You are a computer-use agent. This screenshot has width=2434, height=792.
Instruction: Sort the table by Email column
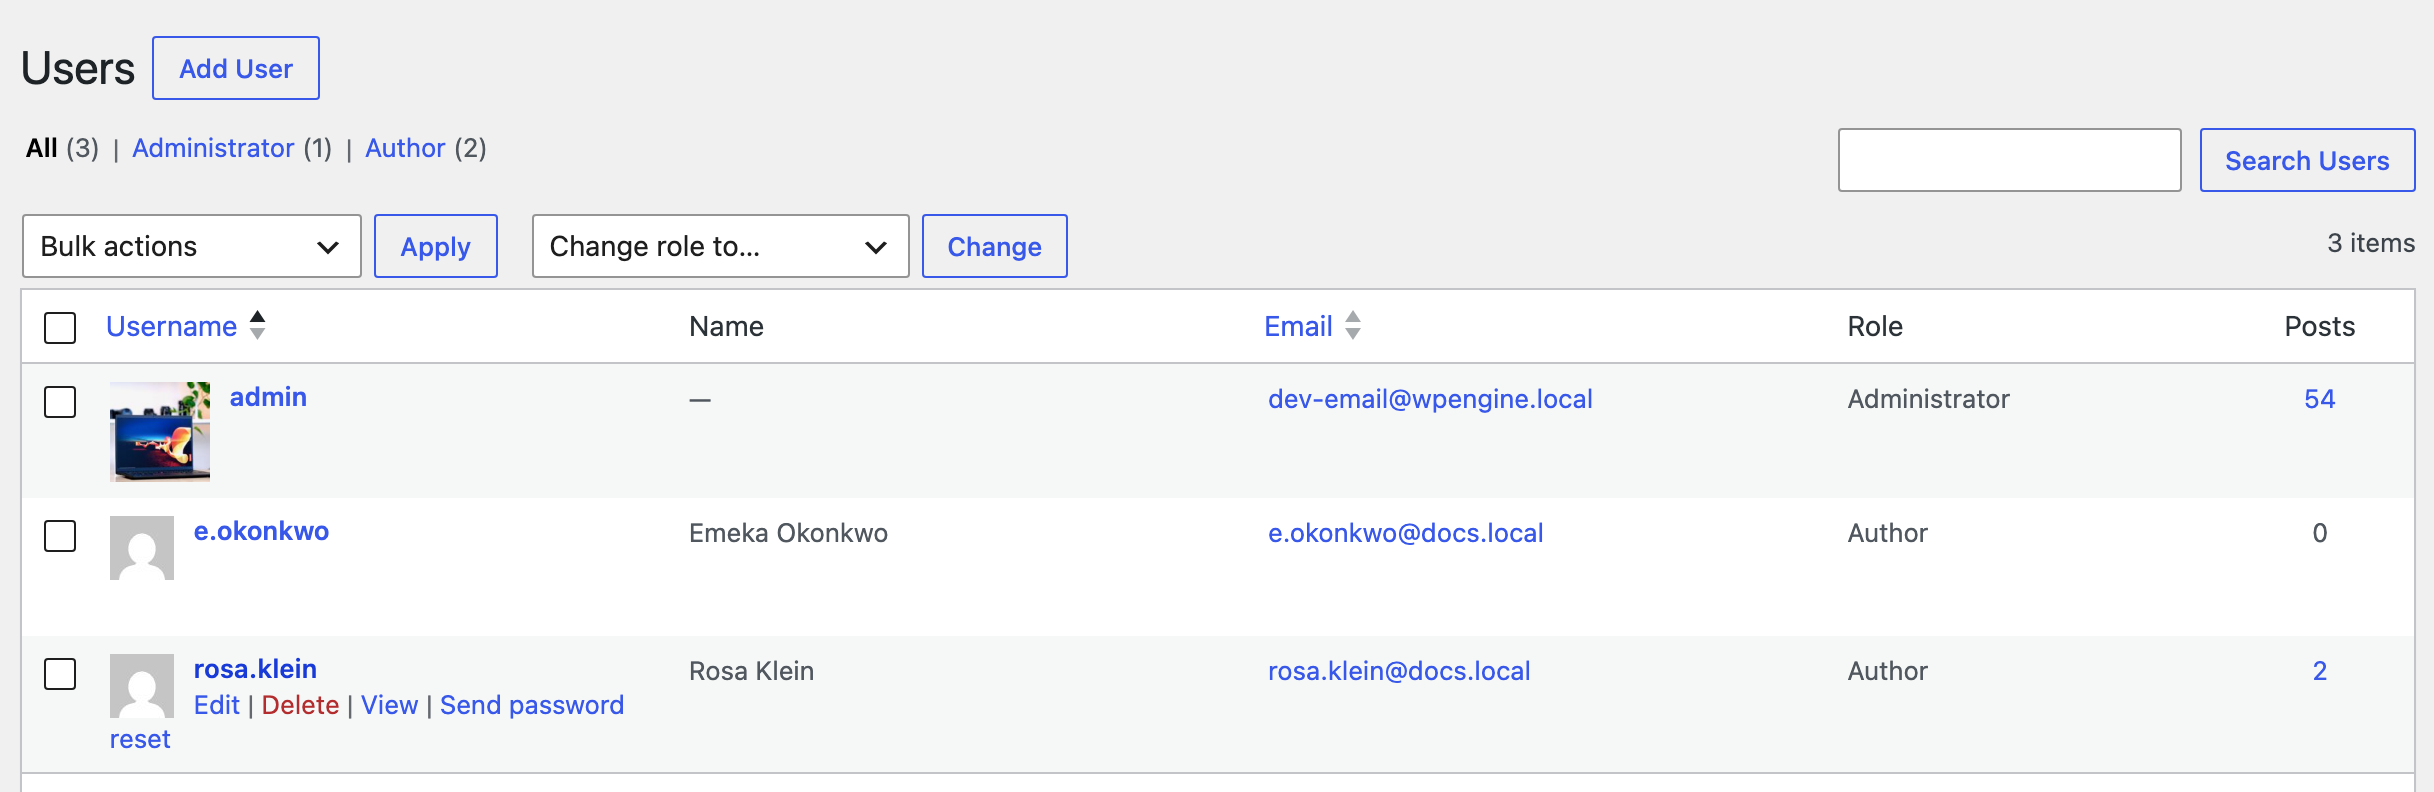(x=1298, y=326)
